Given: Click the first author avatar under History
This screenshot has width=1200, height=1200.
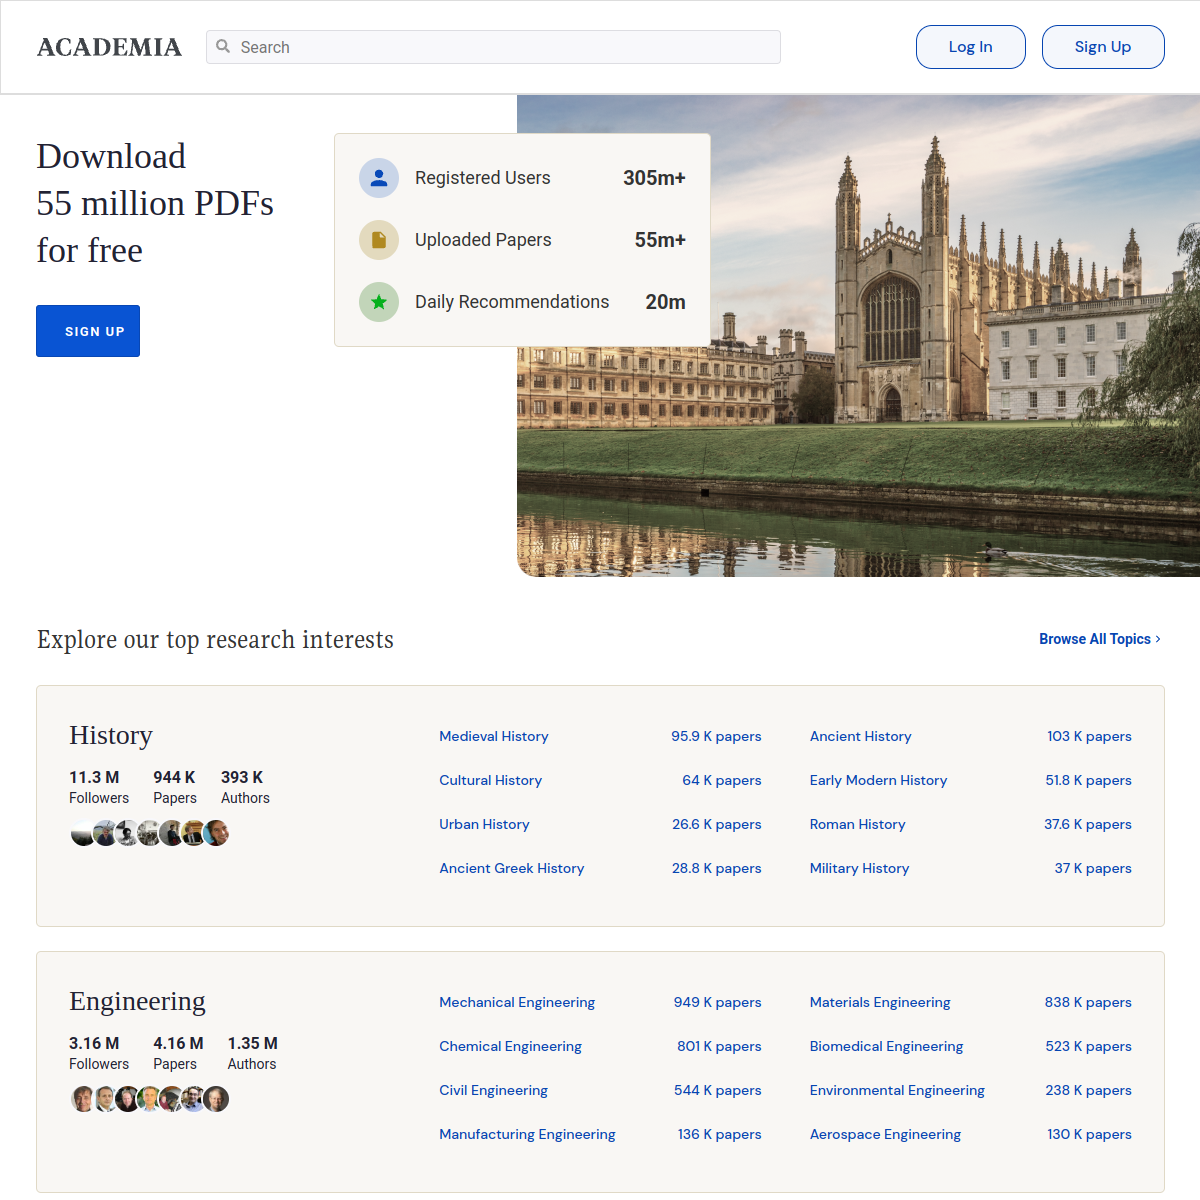Looking at the screenshot, I should pos(83,832).
